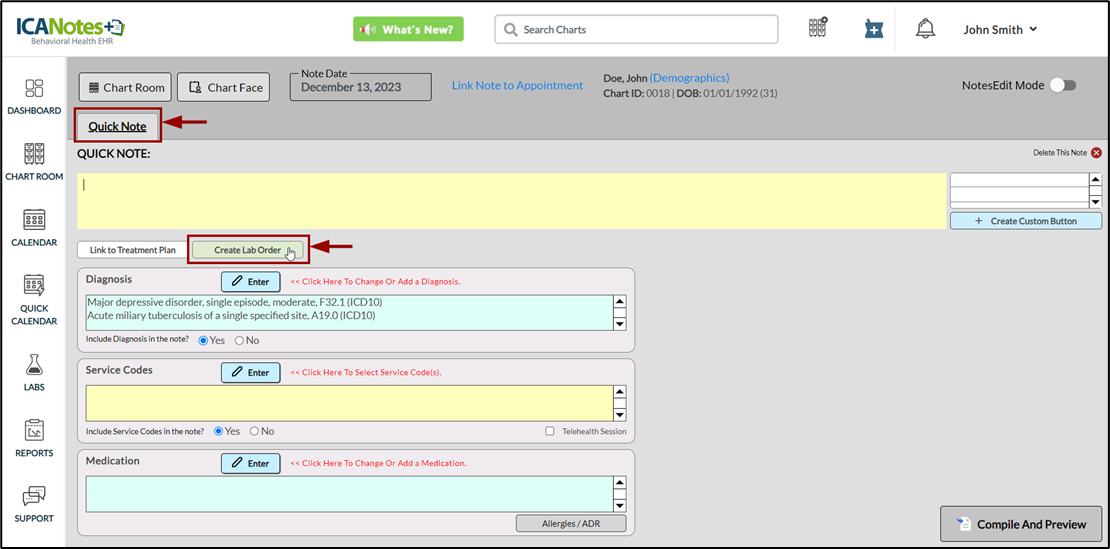Click Enter button for Medication
1110x549 pixels.
tap(251, 463)
